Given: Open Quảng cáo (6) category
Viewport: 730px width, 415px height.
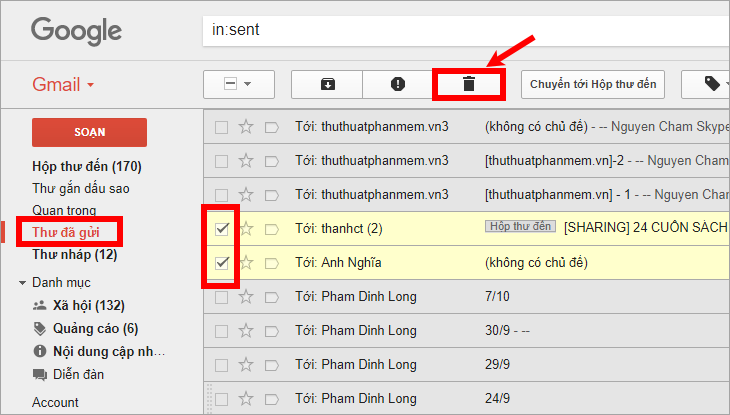Looking at the screenshot, I should point(95,329).
